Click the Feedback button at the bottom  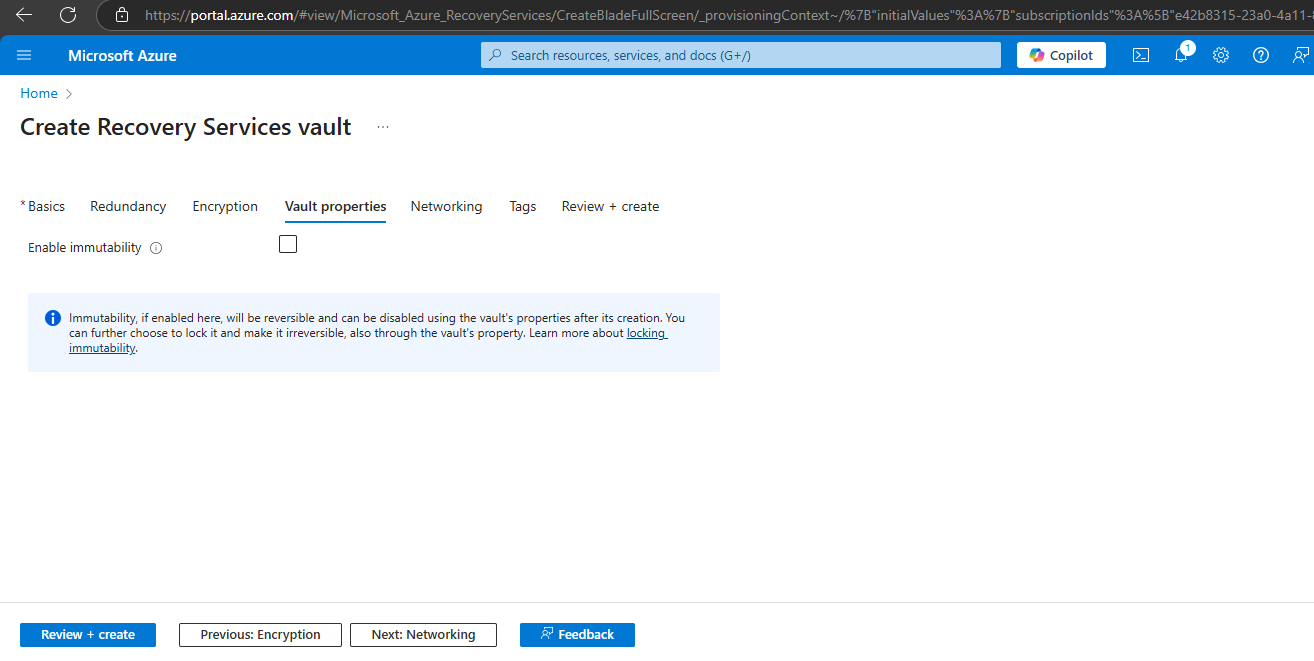(577, 635)
